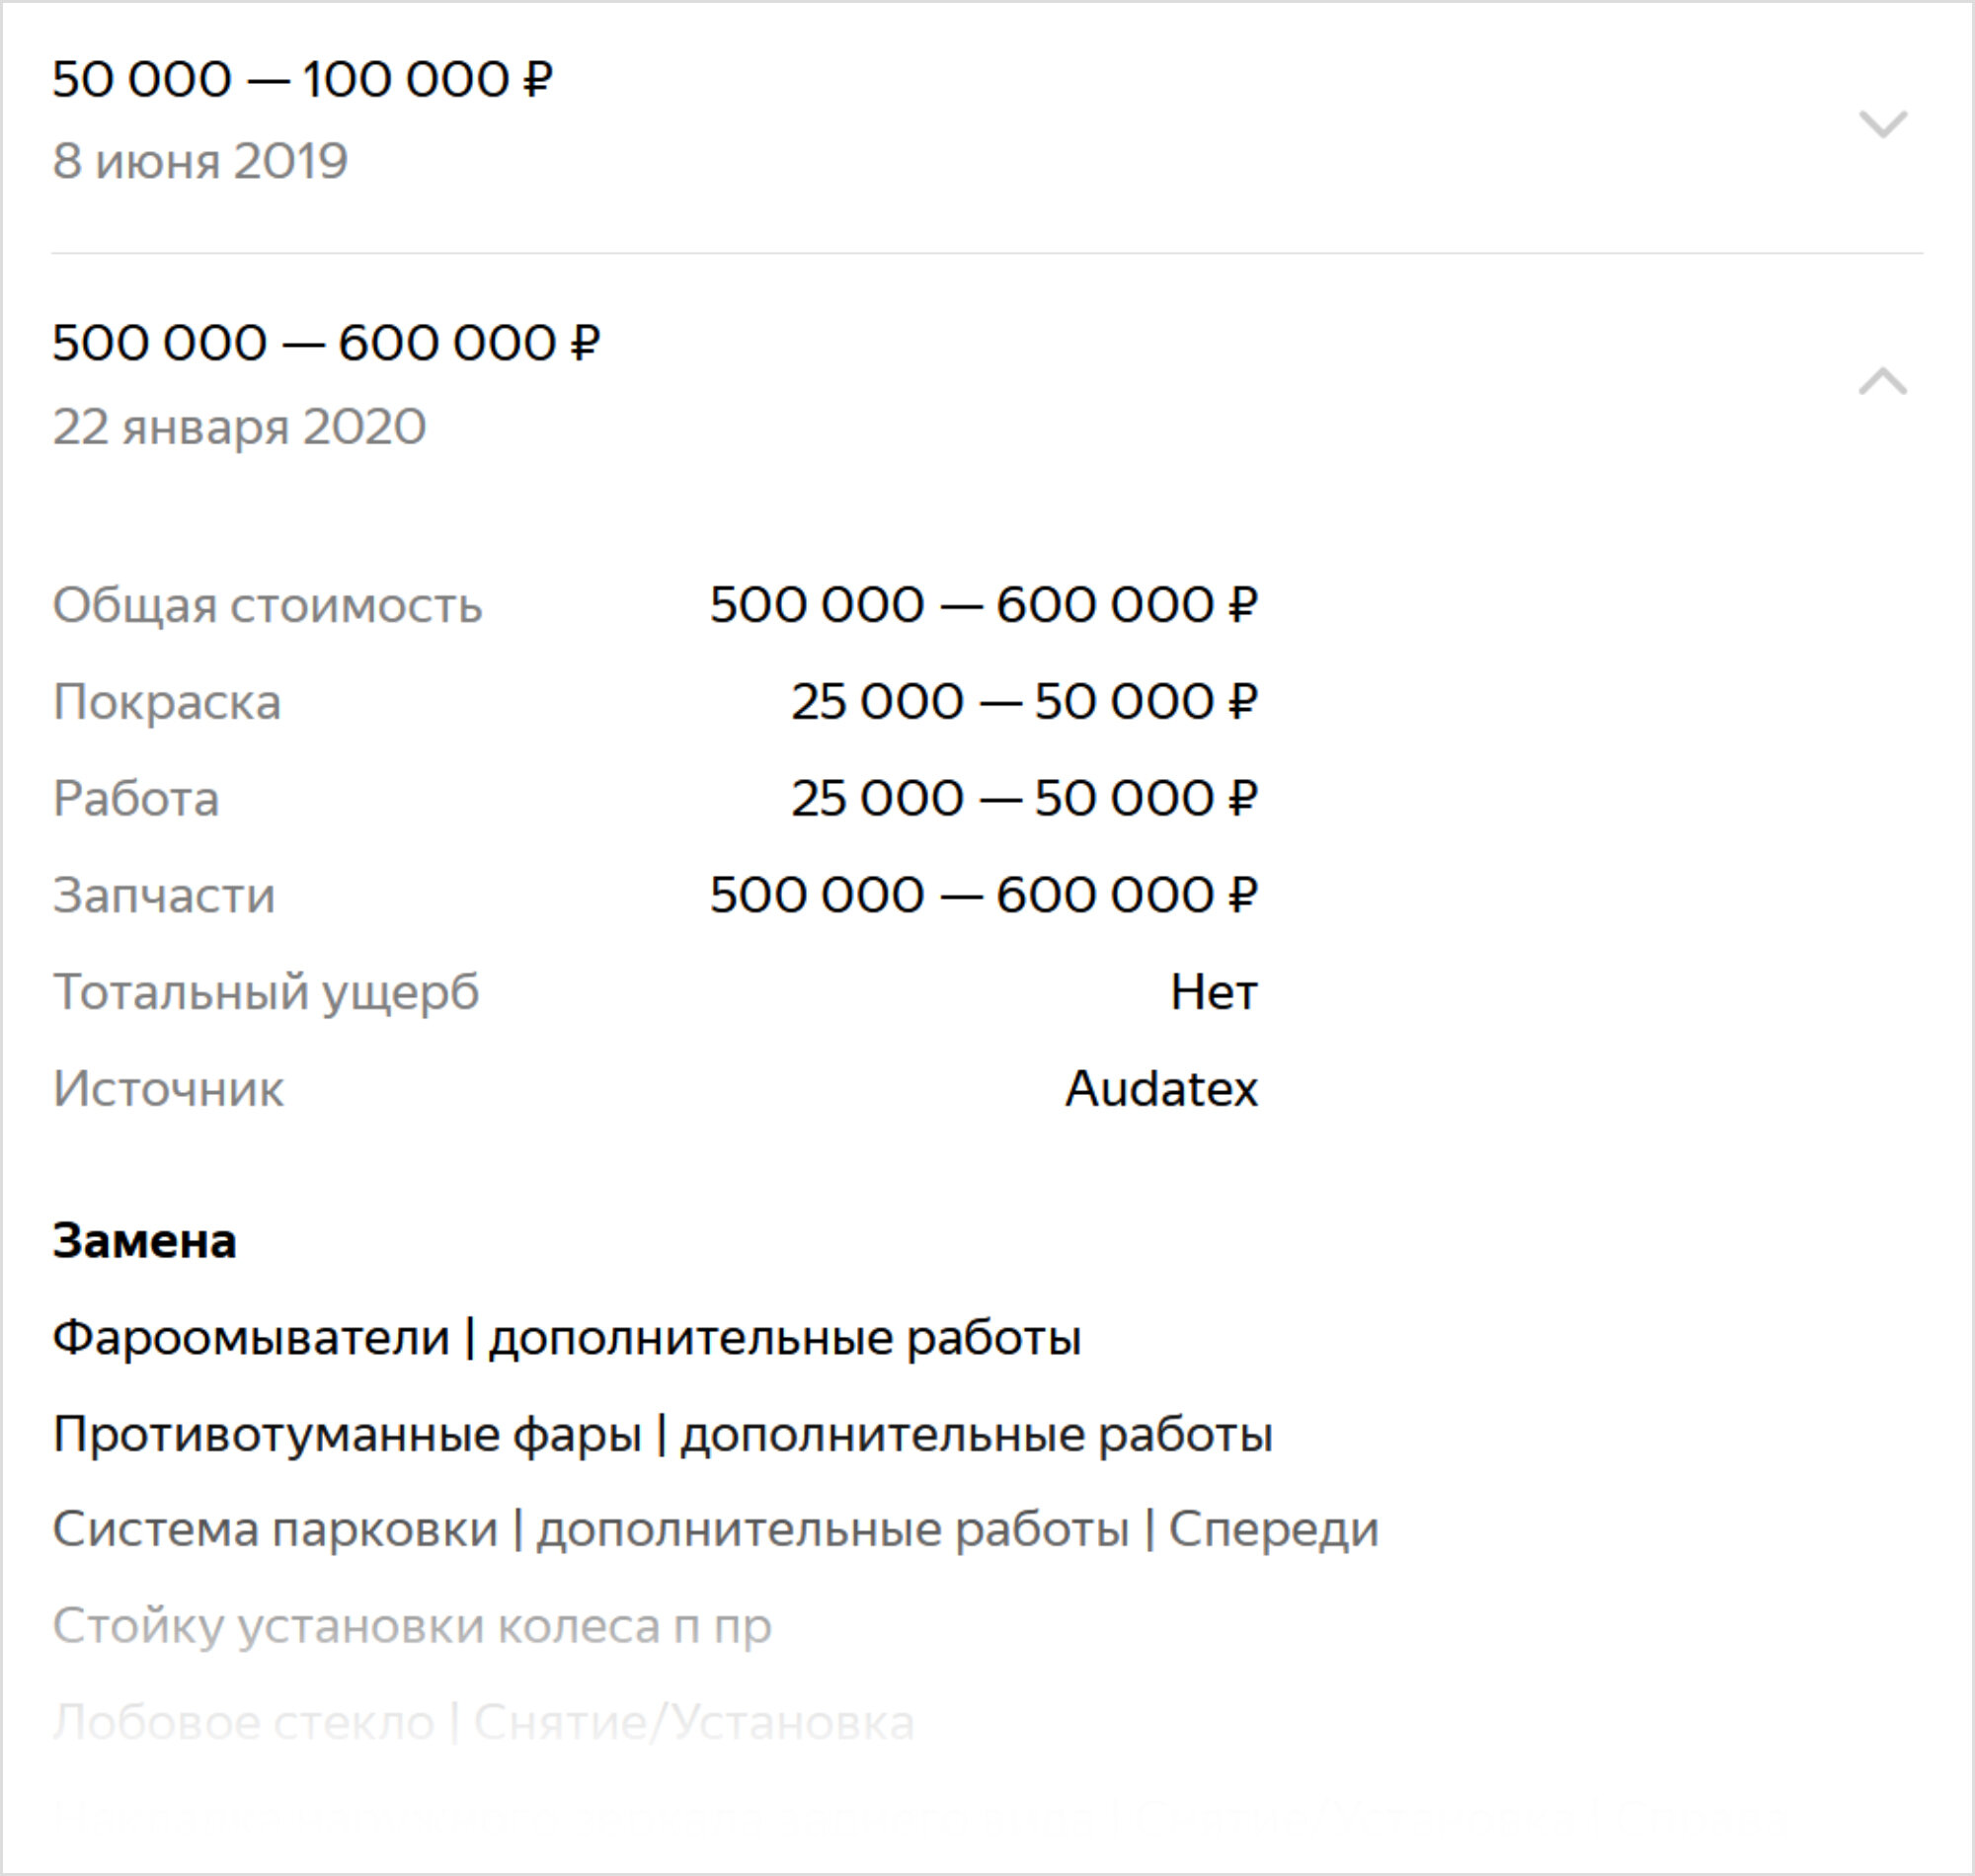
Task: Expand the 8 июня 2019 estimate chevron
Action: (1882, 124)
